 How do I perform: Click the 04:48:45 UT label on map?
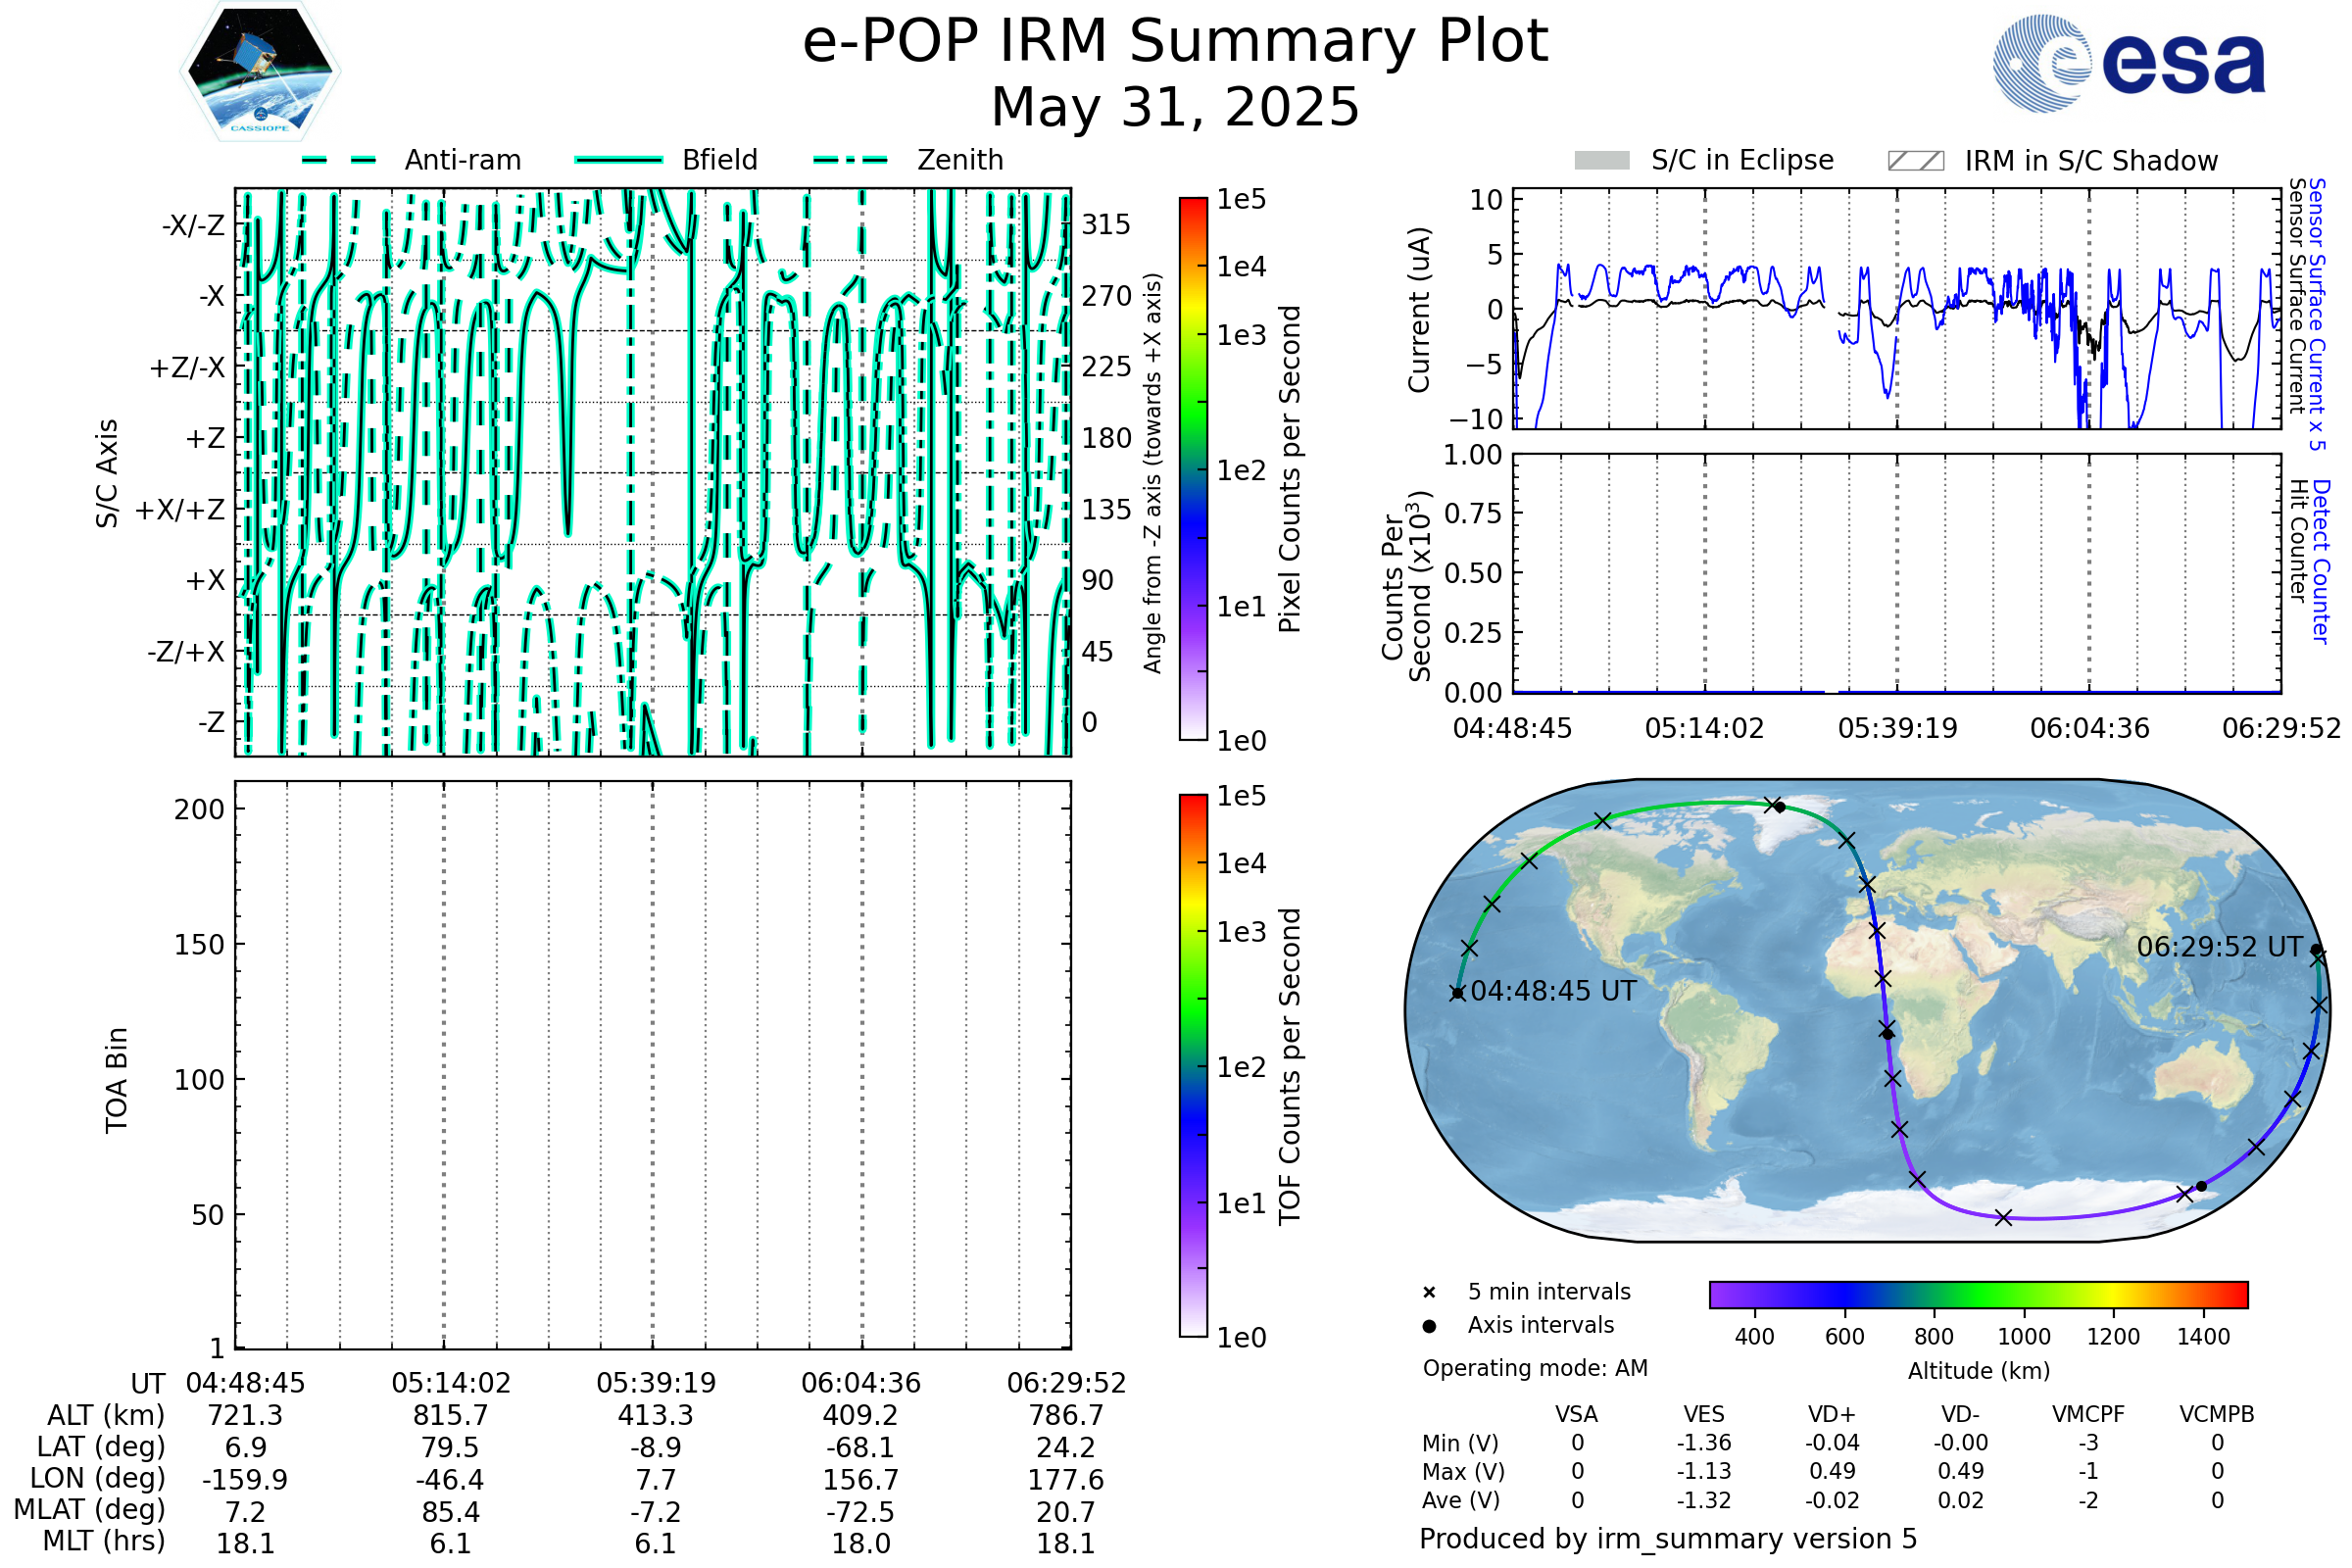click(x=1553, y=991)
